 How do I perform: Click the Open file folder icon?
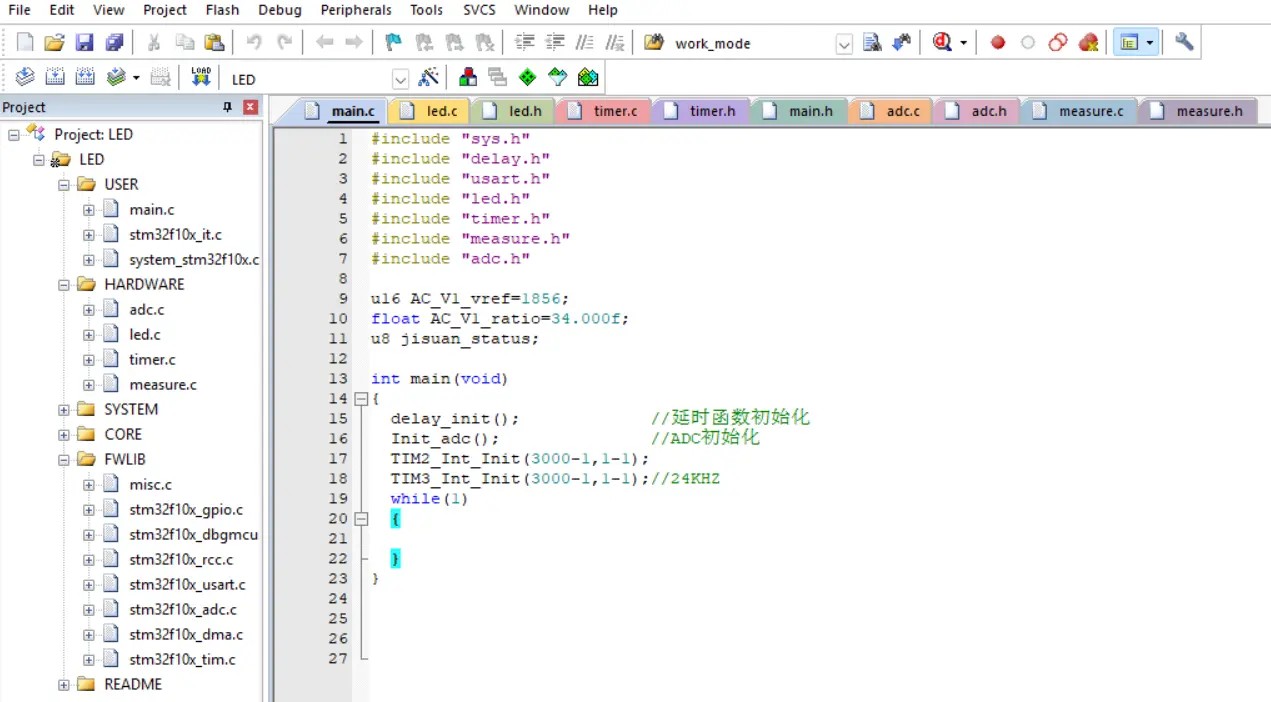pos(54,42)
